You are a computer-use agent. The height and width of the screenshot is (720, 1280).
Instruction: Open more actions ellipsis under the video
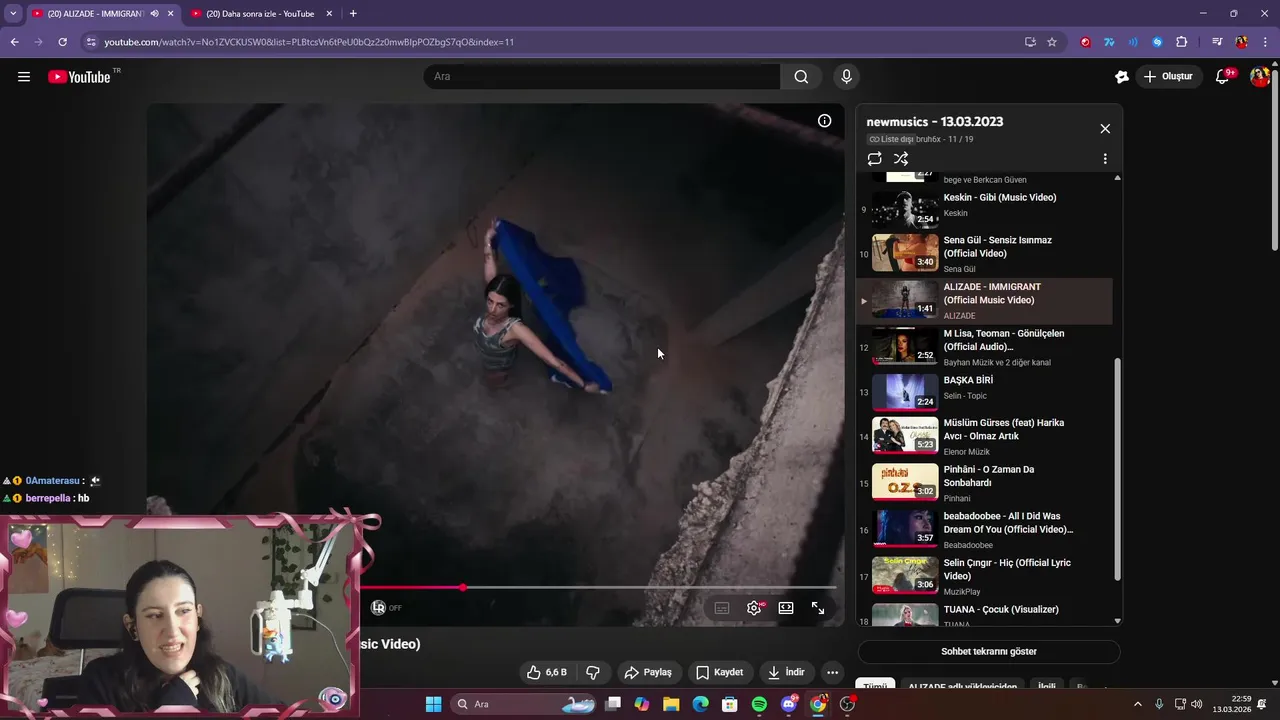[x=832, y=672]
